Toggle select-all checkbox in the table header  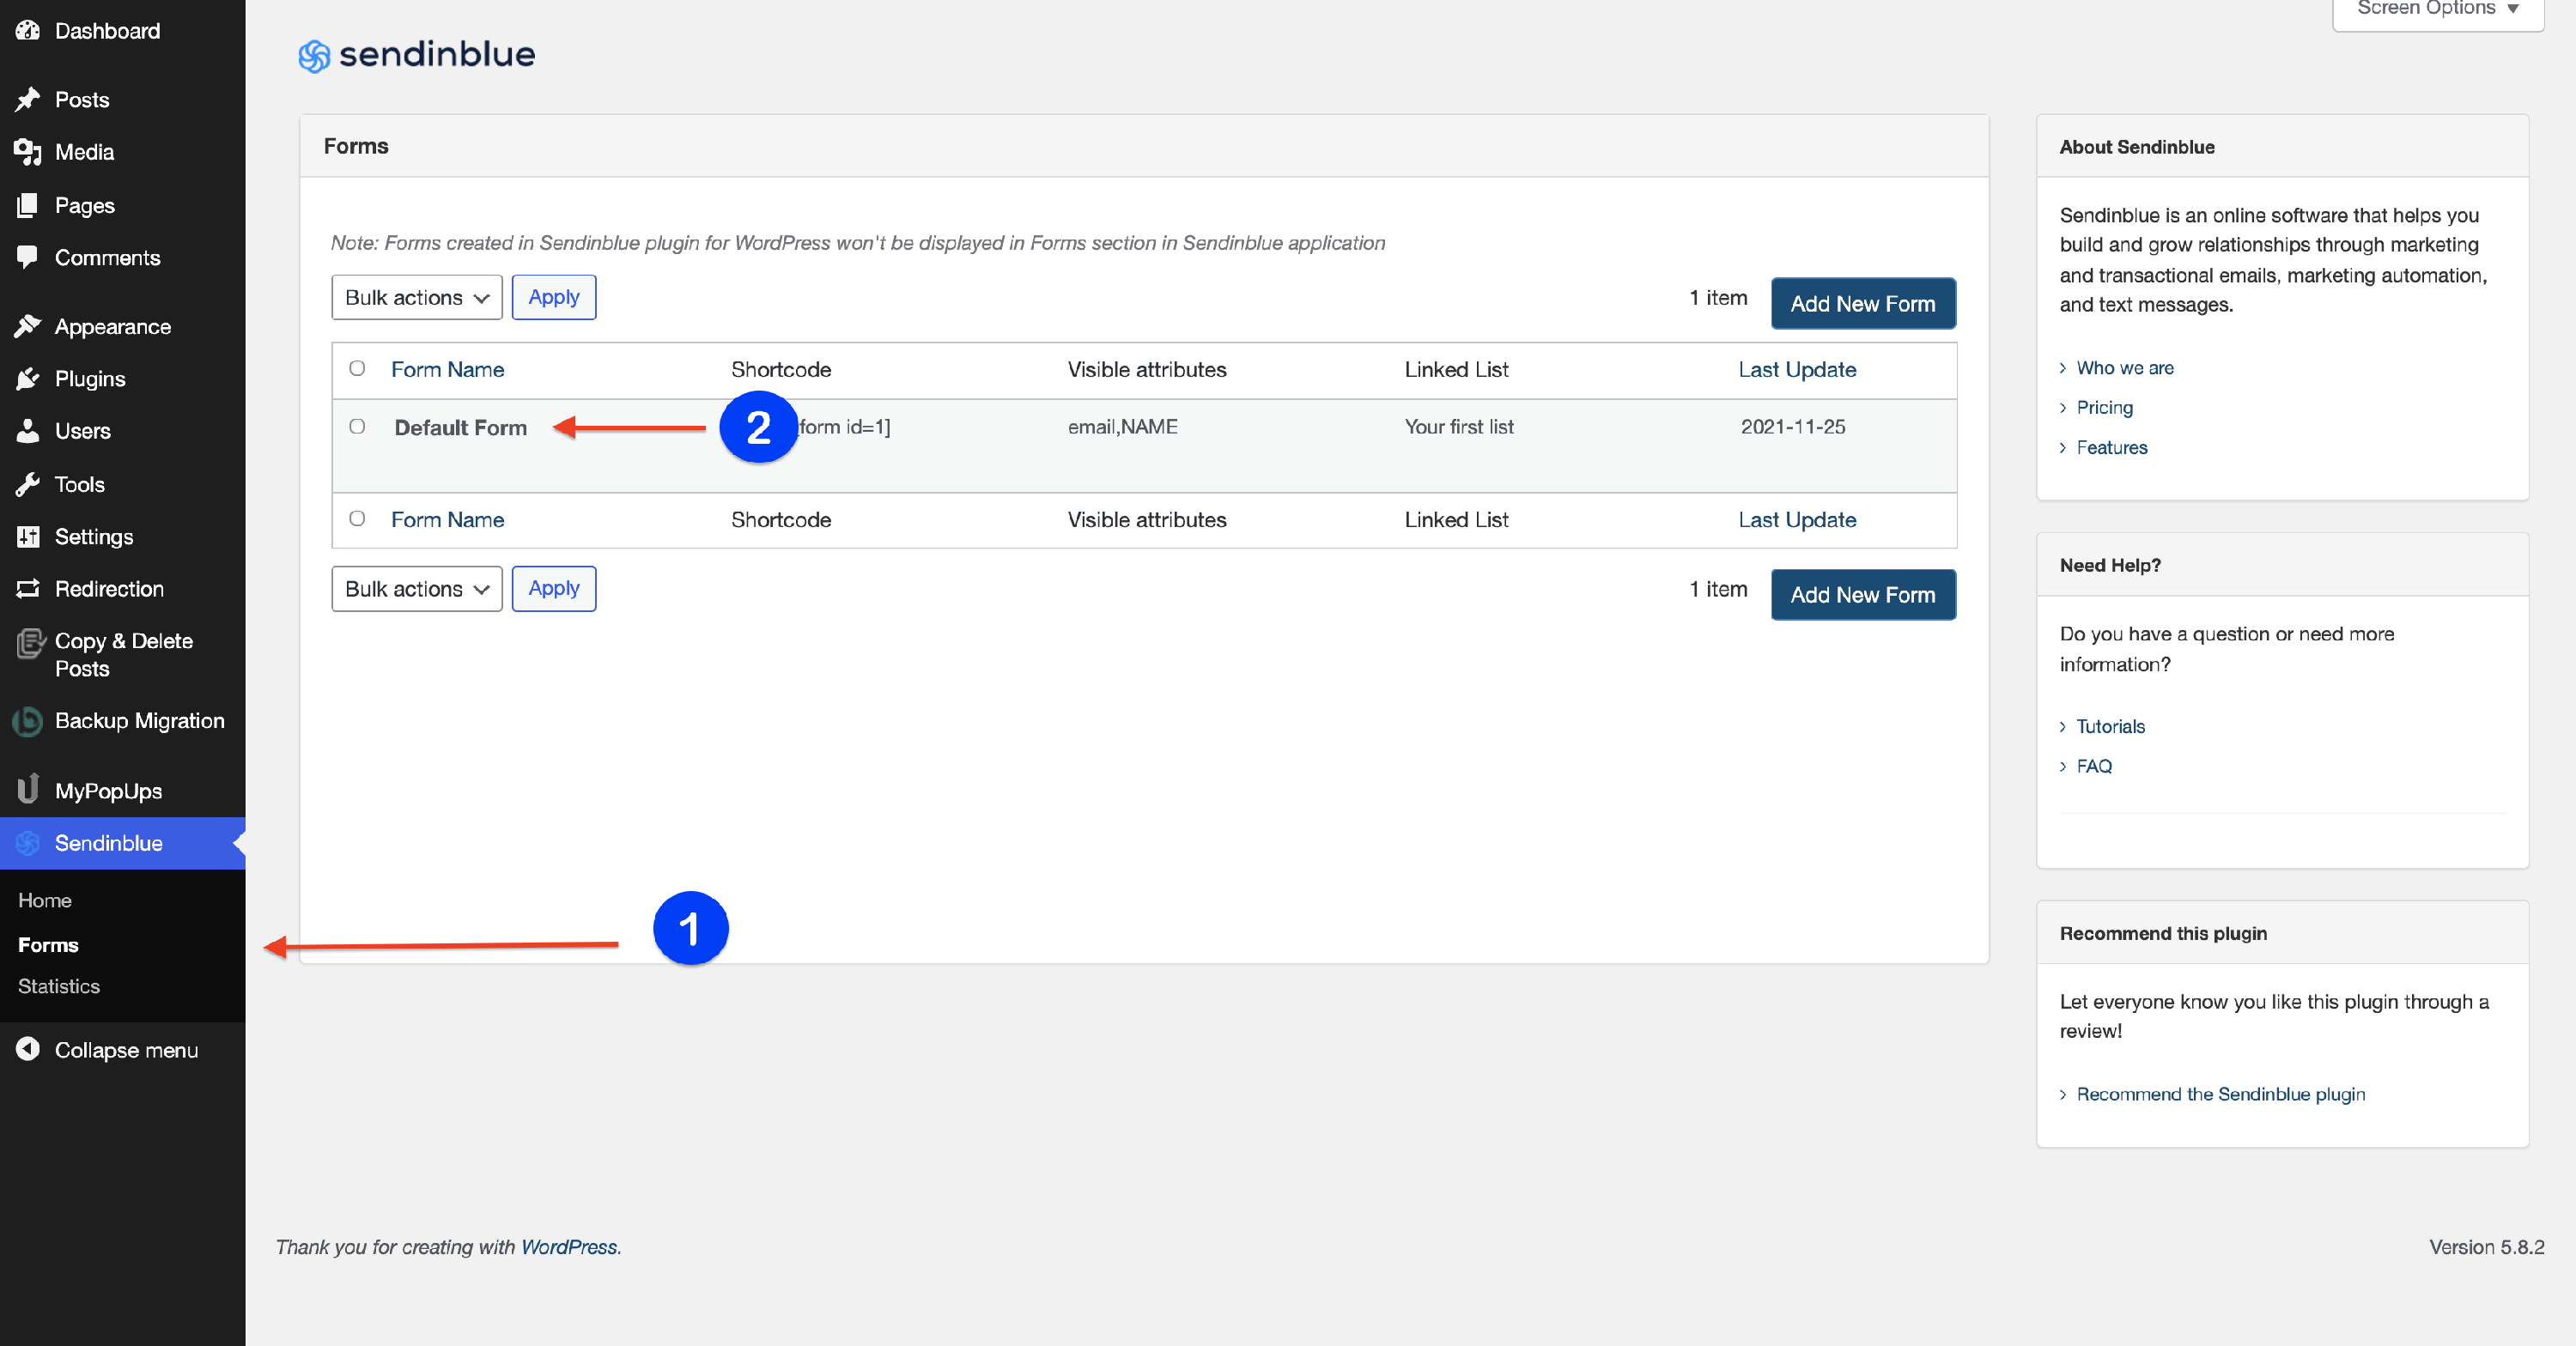(357, 369)
